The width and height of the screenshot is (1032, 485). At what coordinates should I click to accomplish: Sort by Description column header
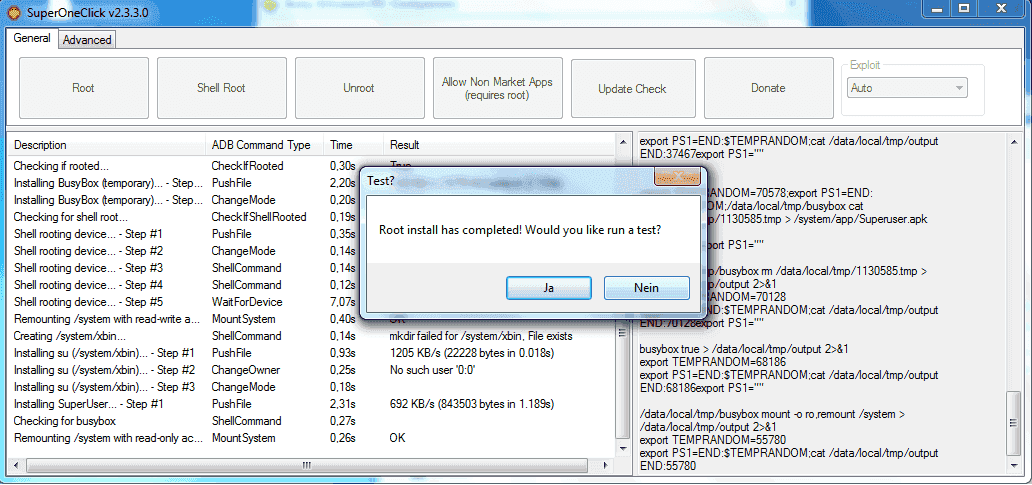coord(106,145)
